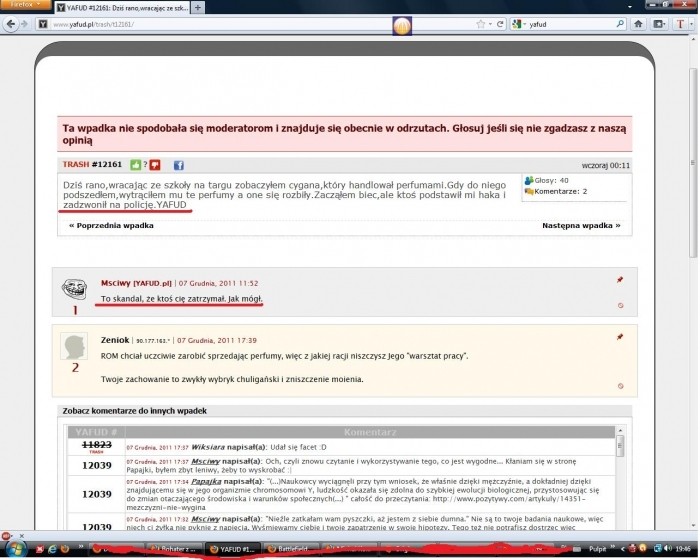The height and width of the screenshot is (560, 700).
Task: Go back with the browser back arrow
Action: 12,21
